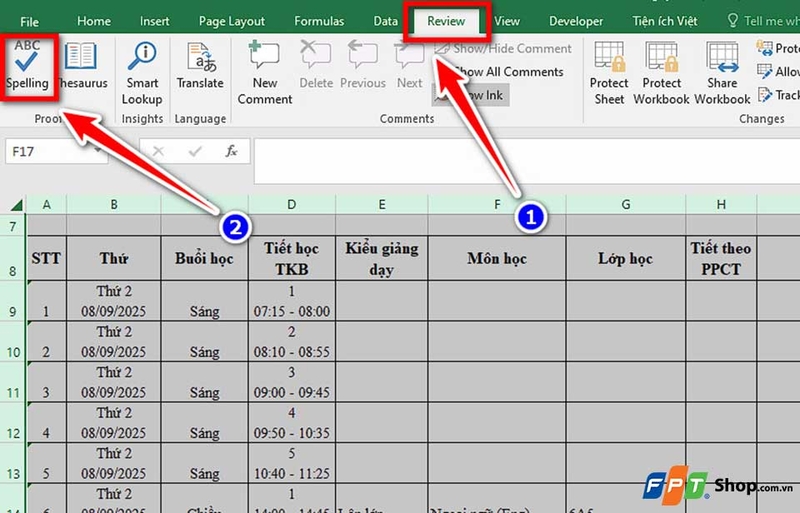The width and height of the screenshot is (800, 513).
Task: Select column B header
Action: point(114,205)
